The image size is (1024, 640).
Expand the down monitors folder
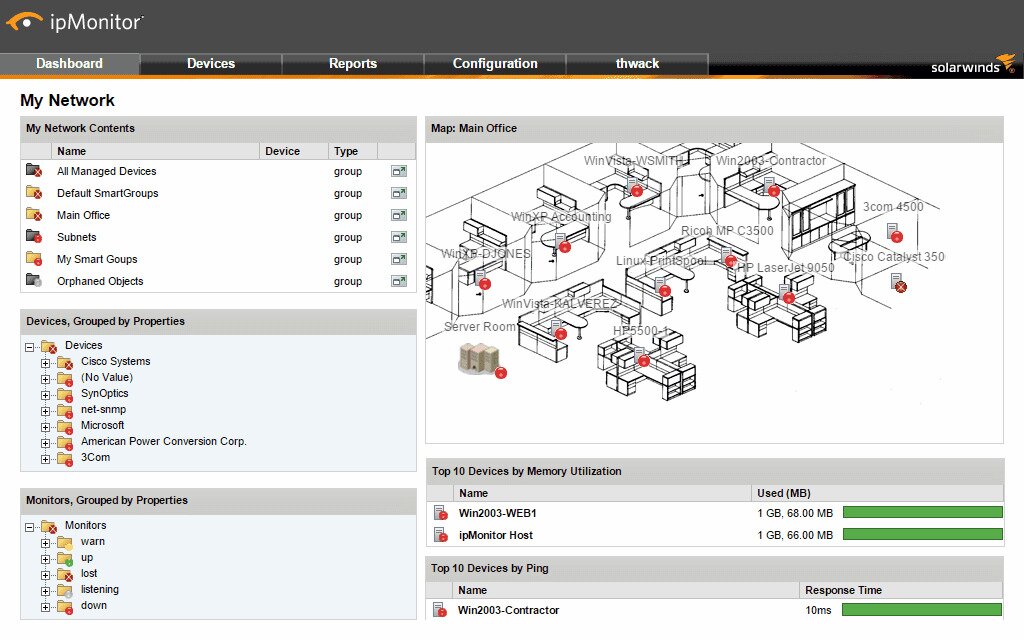[x=45, y=605]
